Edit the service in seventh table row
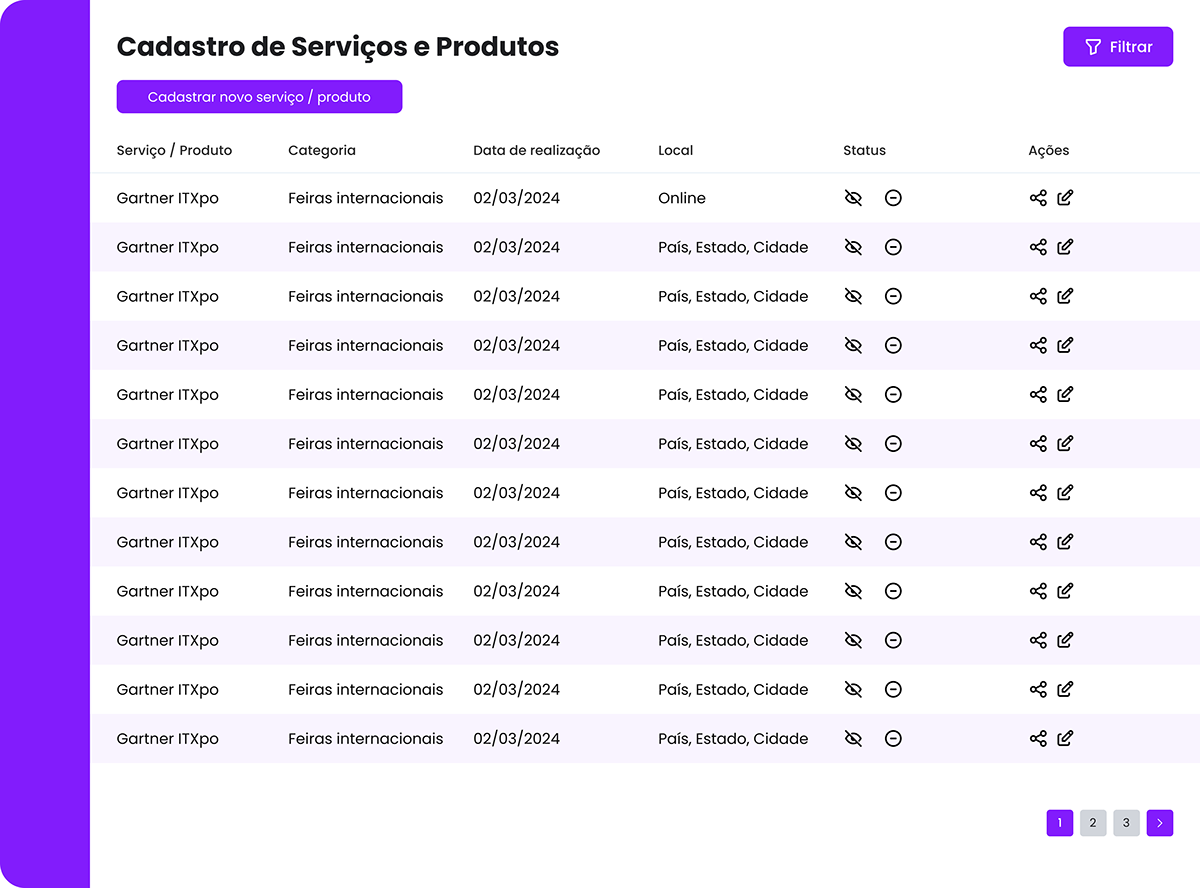The image size is (1200, 888). tap(1065, 492)
